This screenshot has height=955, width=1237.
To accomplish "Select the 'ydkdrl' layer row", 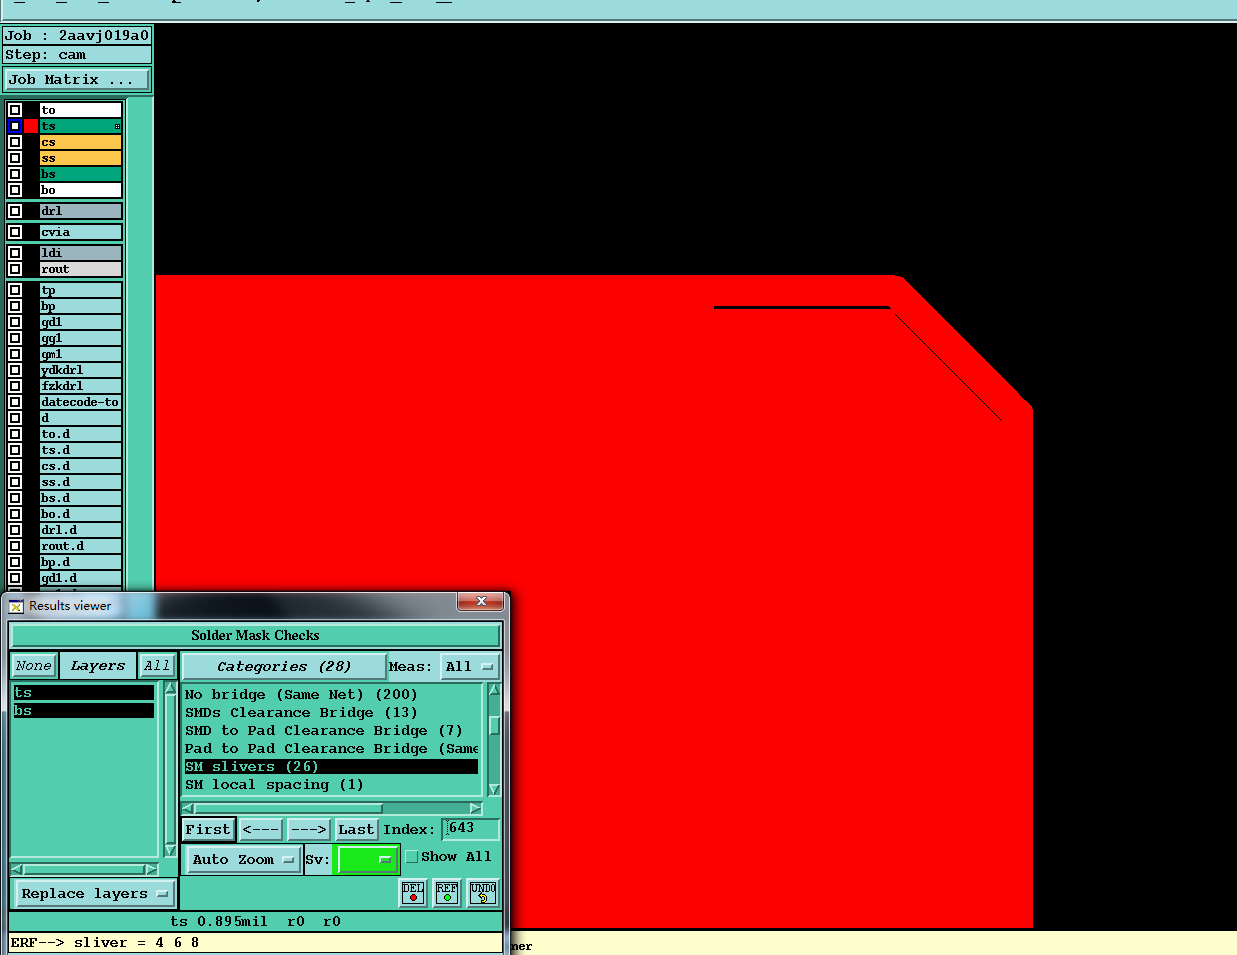I will (80, 371).
